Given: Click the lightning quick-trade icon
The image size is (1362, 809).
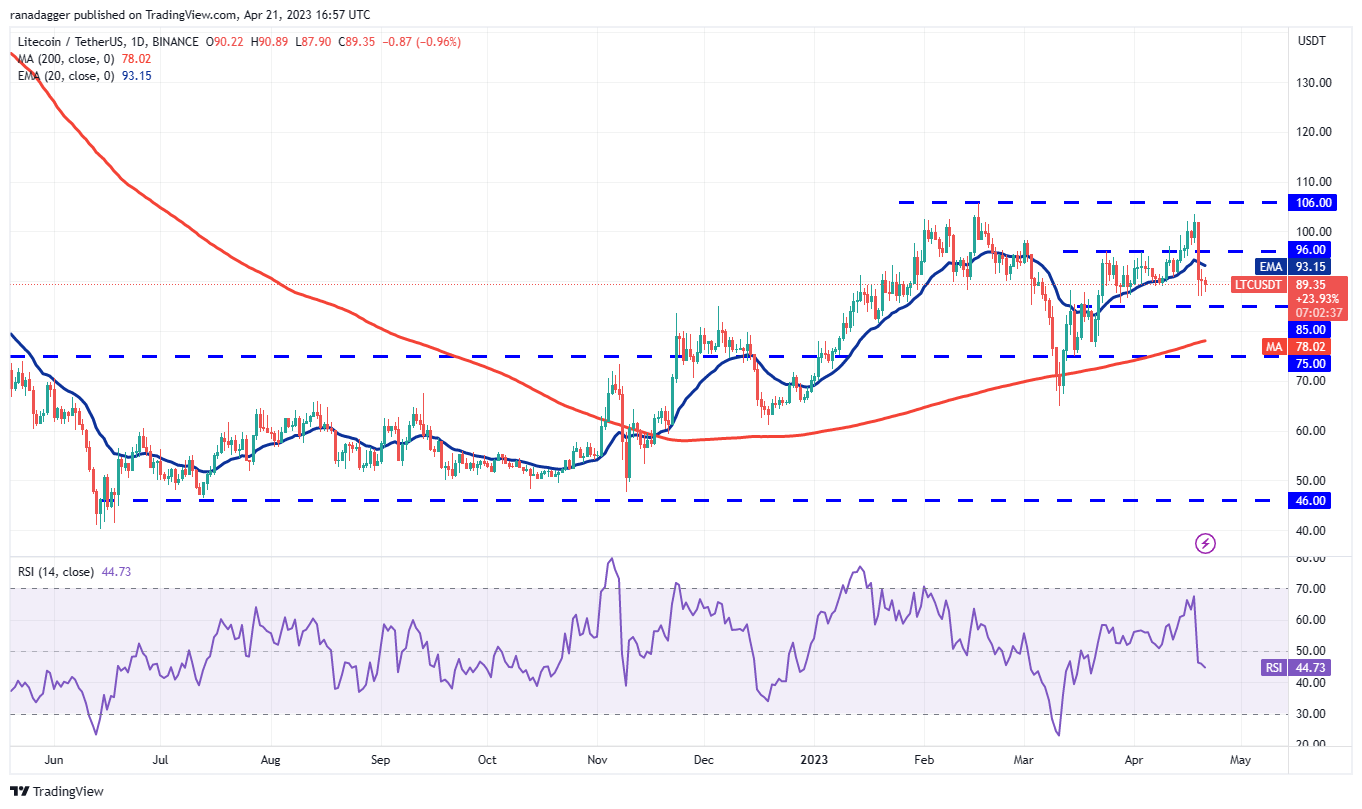Looking at the screenshot, I should [1205, 543].
